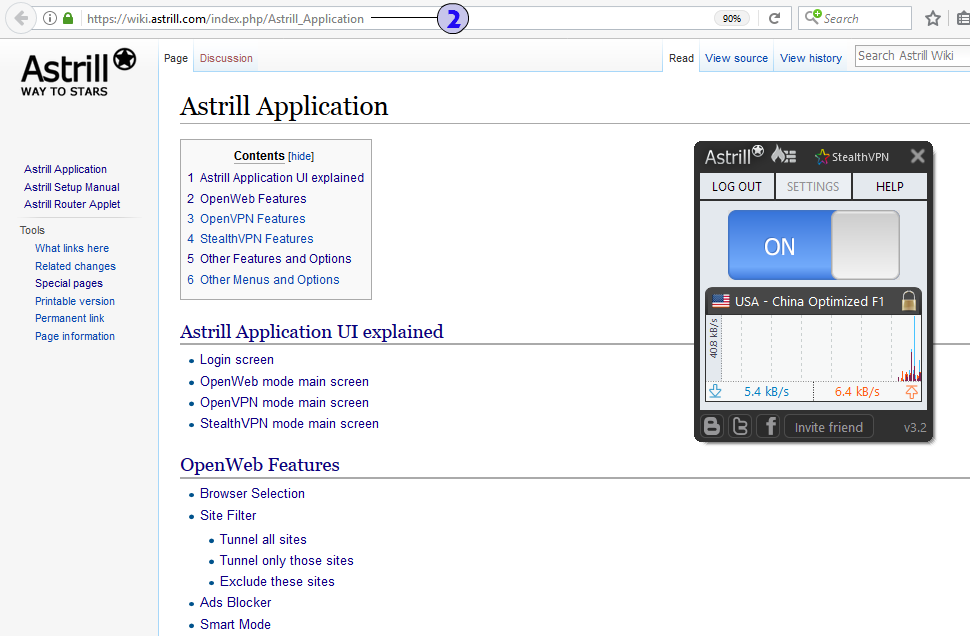The height and width of the screenshot is (636, 970).
Task: Open Permanent link in Tools
Action: click(x=69, y=318)
